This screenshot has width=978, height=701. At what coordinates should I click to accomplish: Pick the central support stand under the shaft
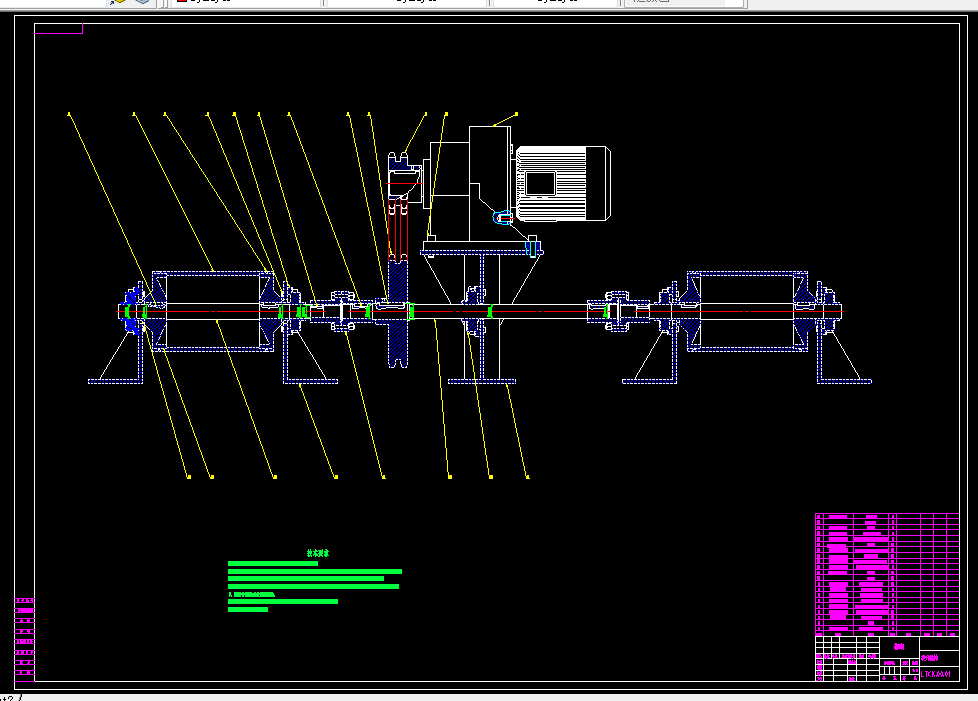click(x=482, y=317)
